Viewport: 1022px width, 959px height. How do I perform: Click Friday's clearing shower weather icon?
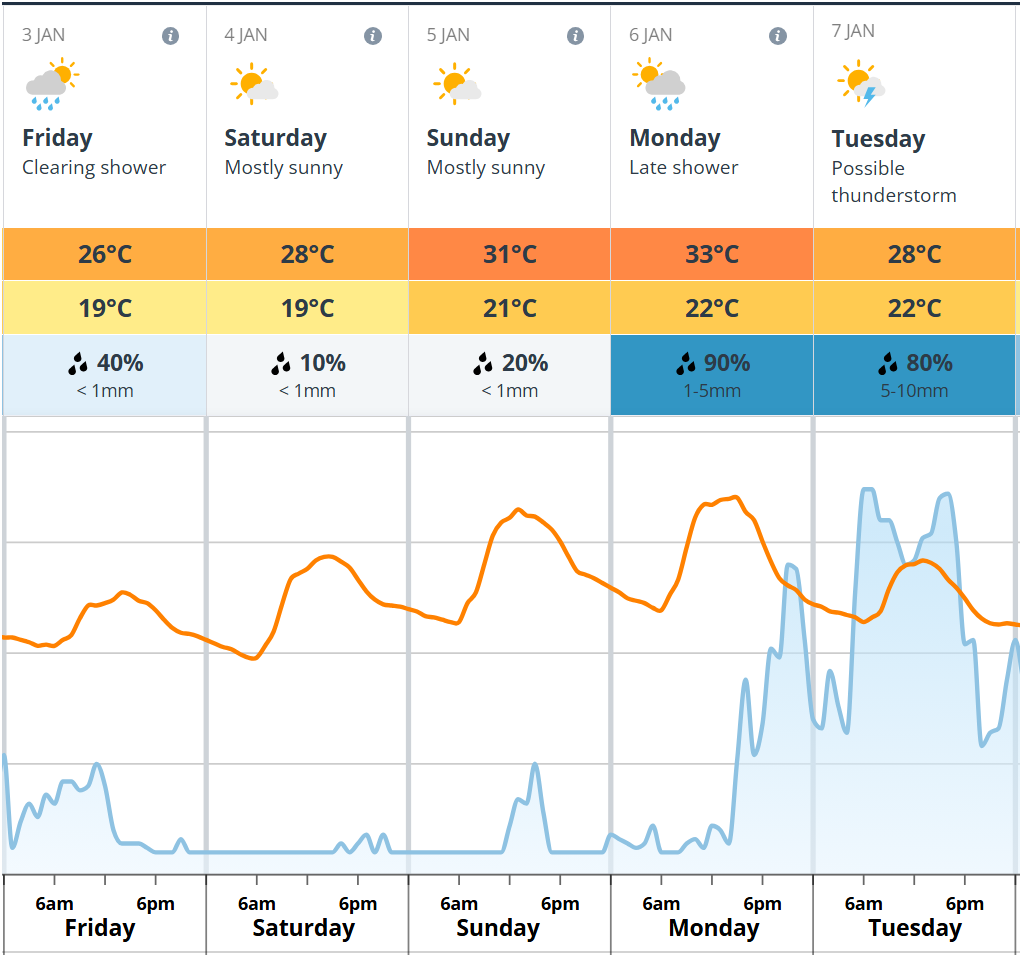click(52, 84)
